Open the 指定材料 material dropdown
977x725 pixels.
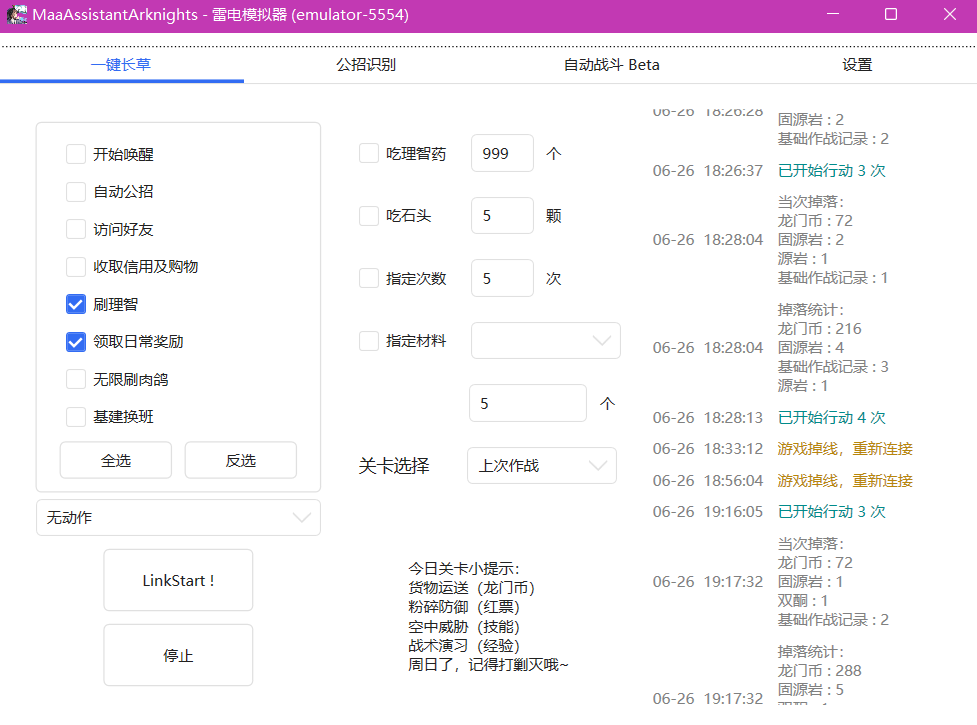[x=546, y=340]
